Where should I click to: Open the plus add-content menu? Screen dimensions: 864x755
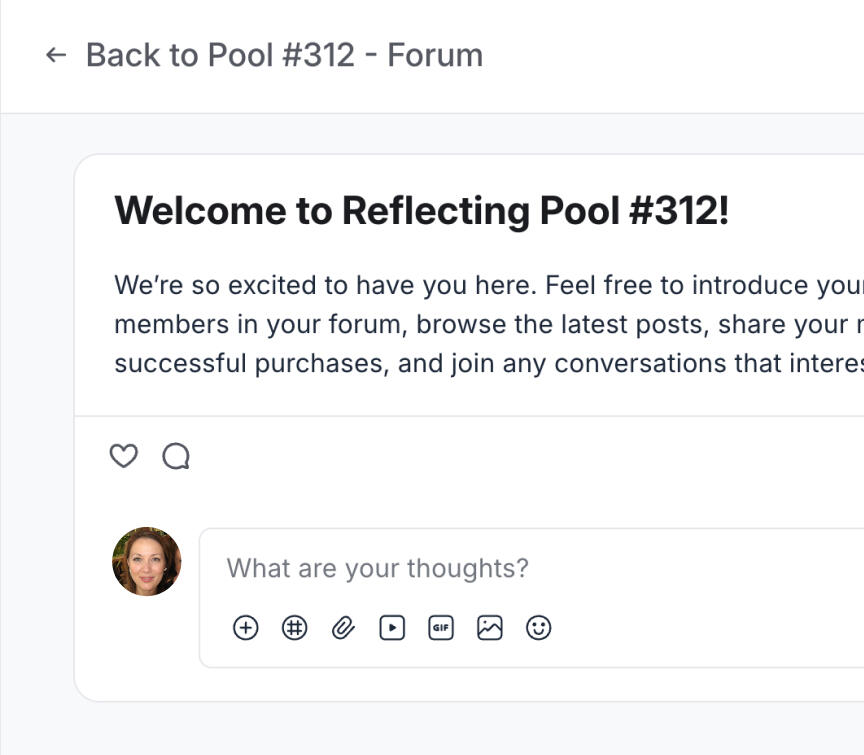(246, 628)
